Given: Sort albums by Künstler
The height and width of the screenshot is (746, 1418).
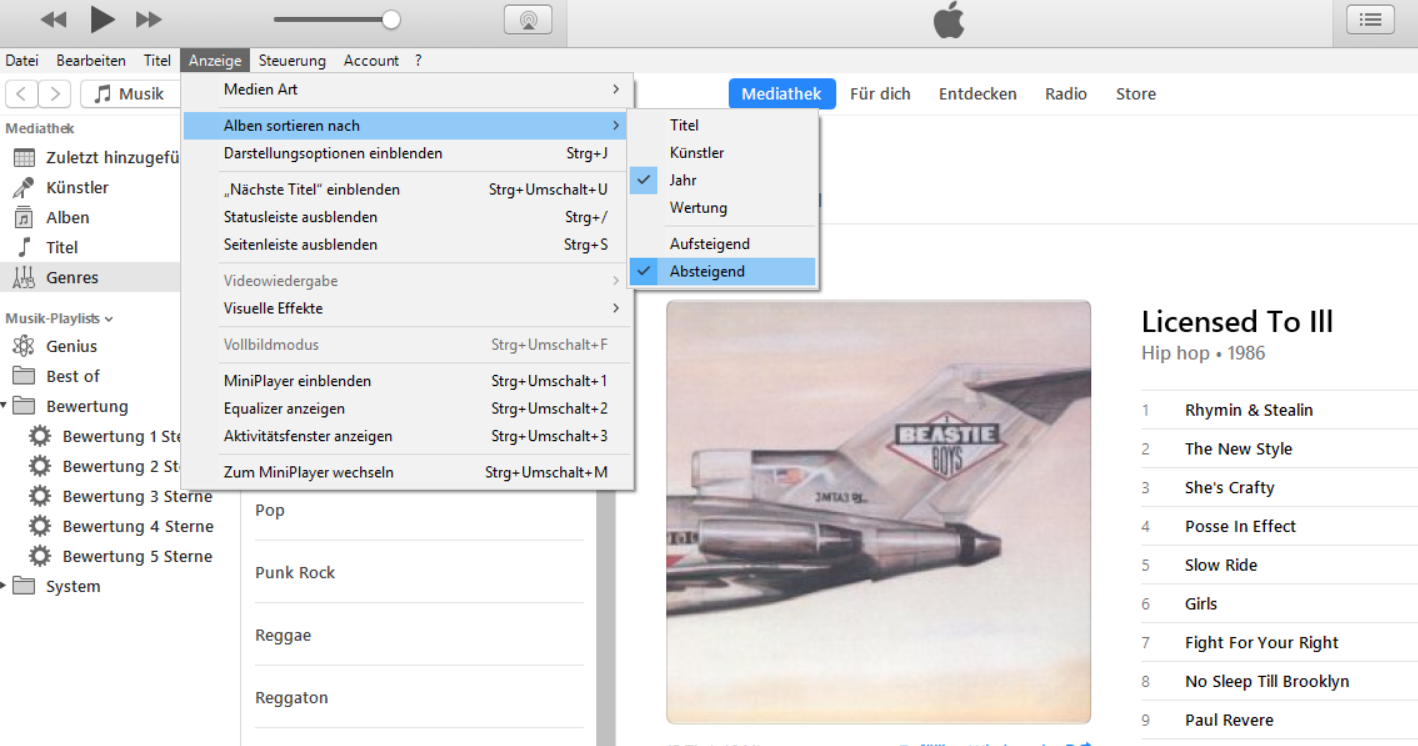Looking at the screenshot, I should point(723,153).
